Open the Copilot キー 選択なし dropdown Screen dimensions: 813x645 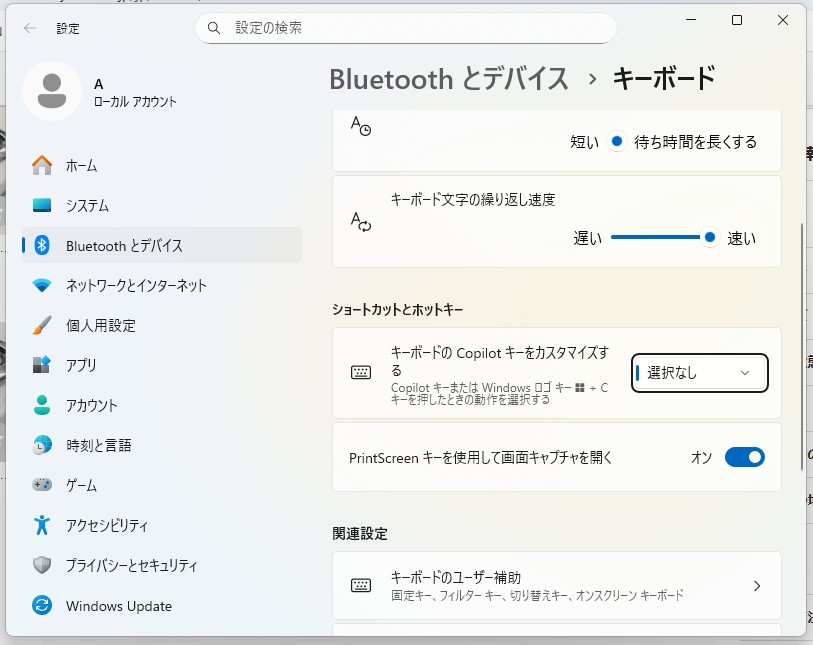[699, 372]
